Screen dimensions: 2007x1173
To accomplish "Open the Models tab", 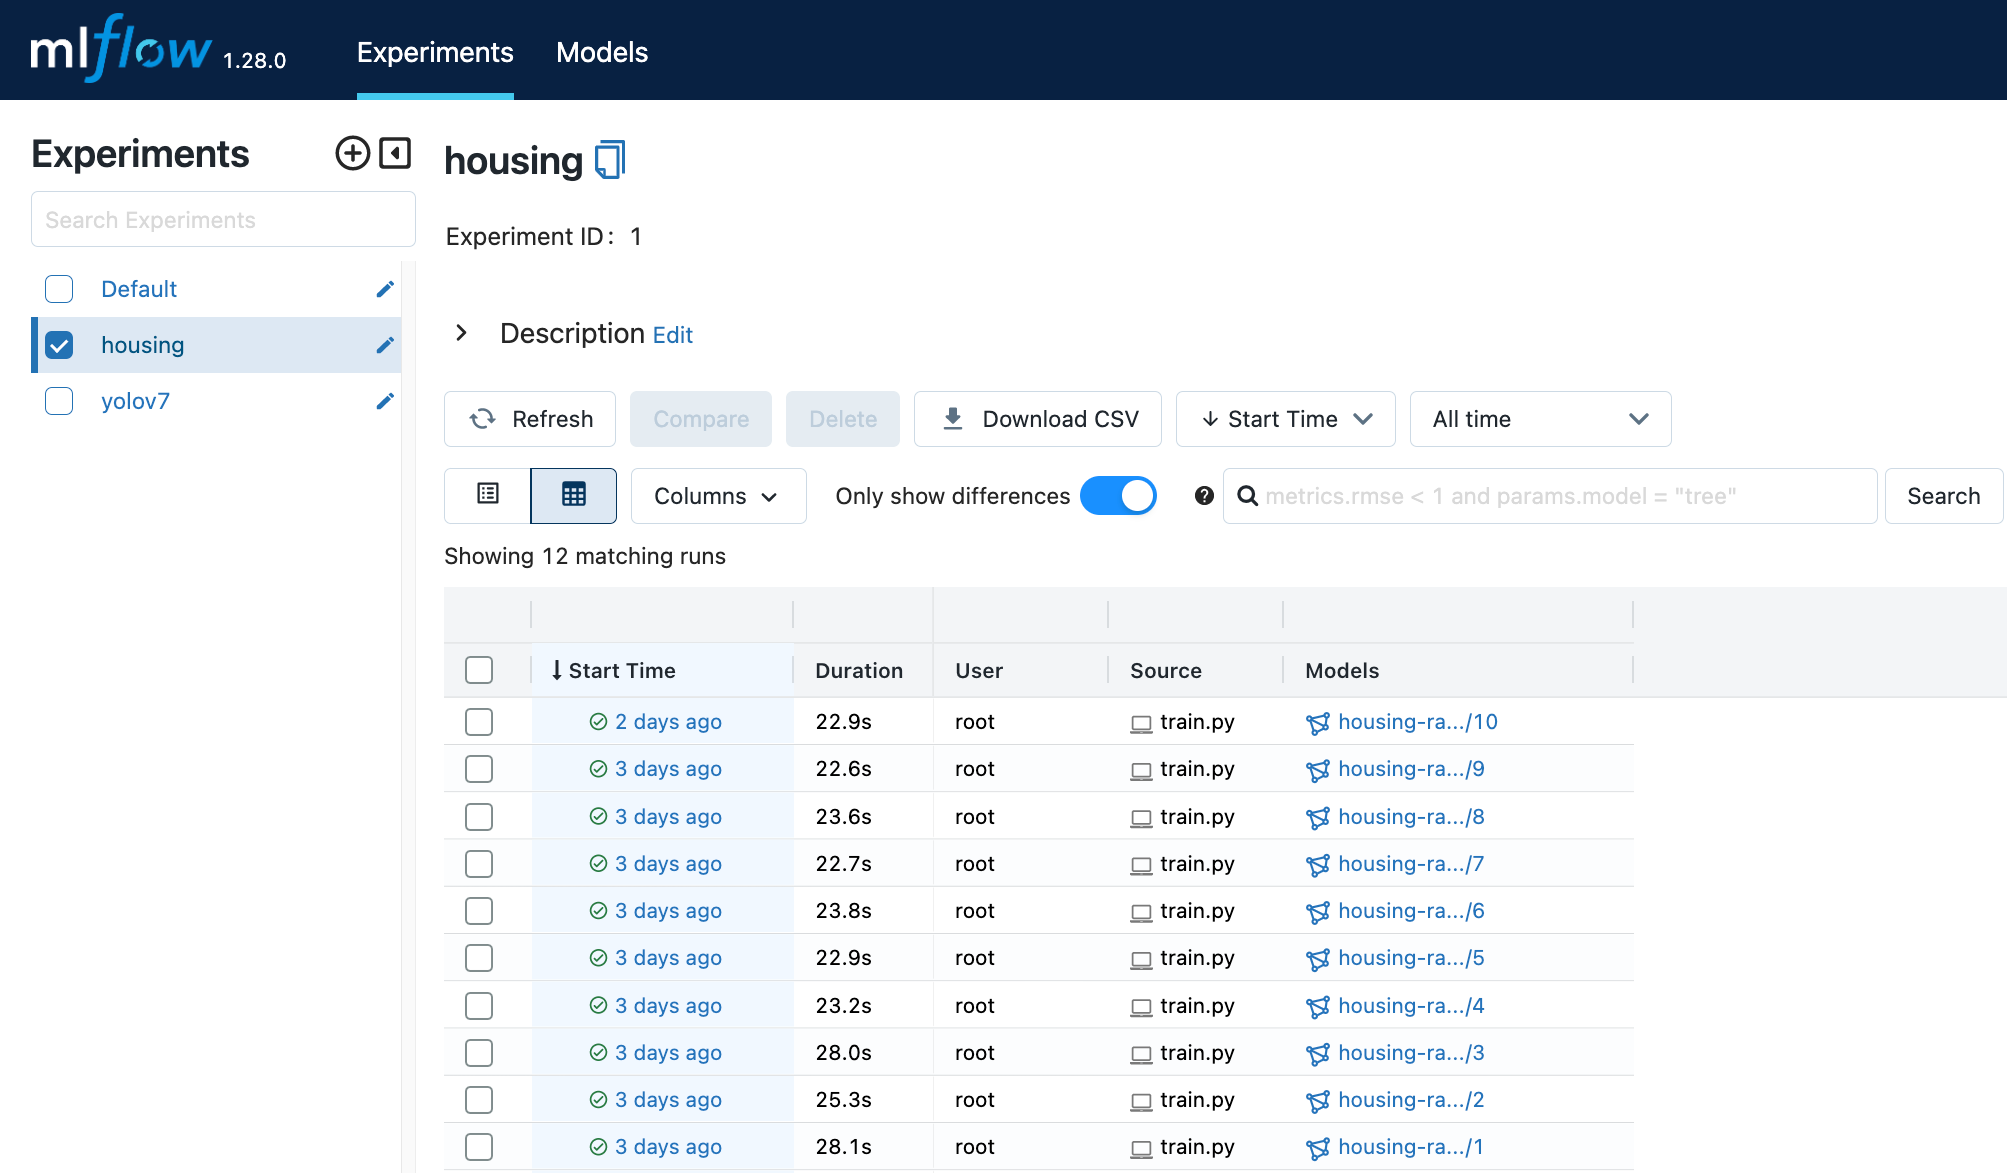I will 602,52.
